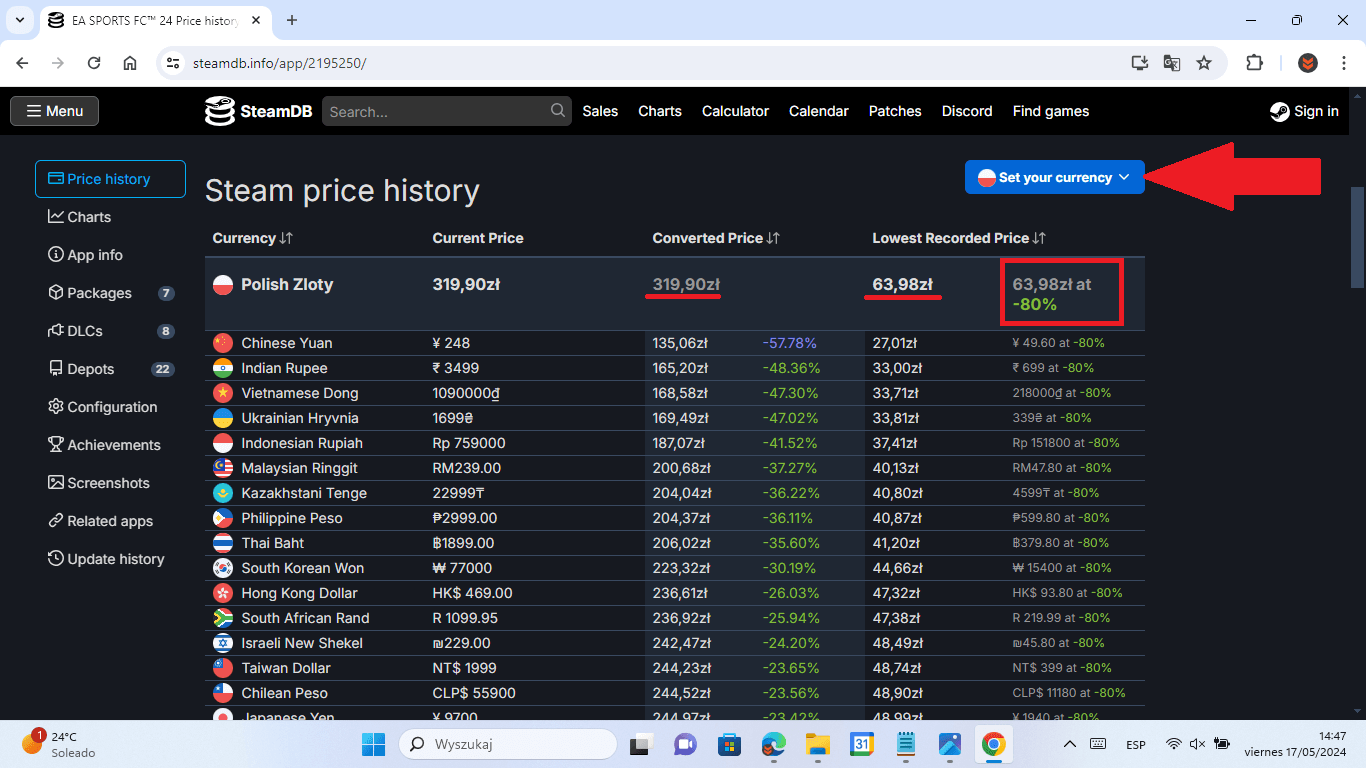
Task: Go to Sales in the top navigation
Action: (600, 111)
